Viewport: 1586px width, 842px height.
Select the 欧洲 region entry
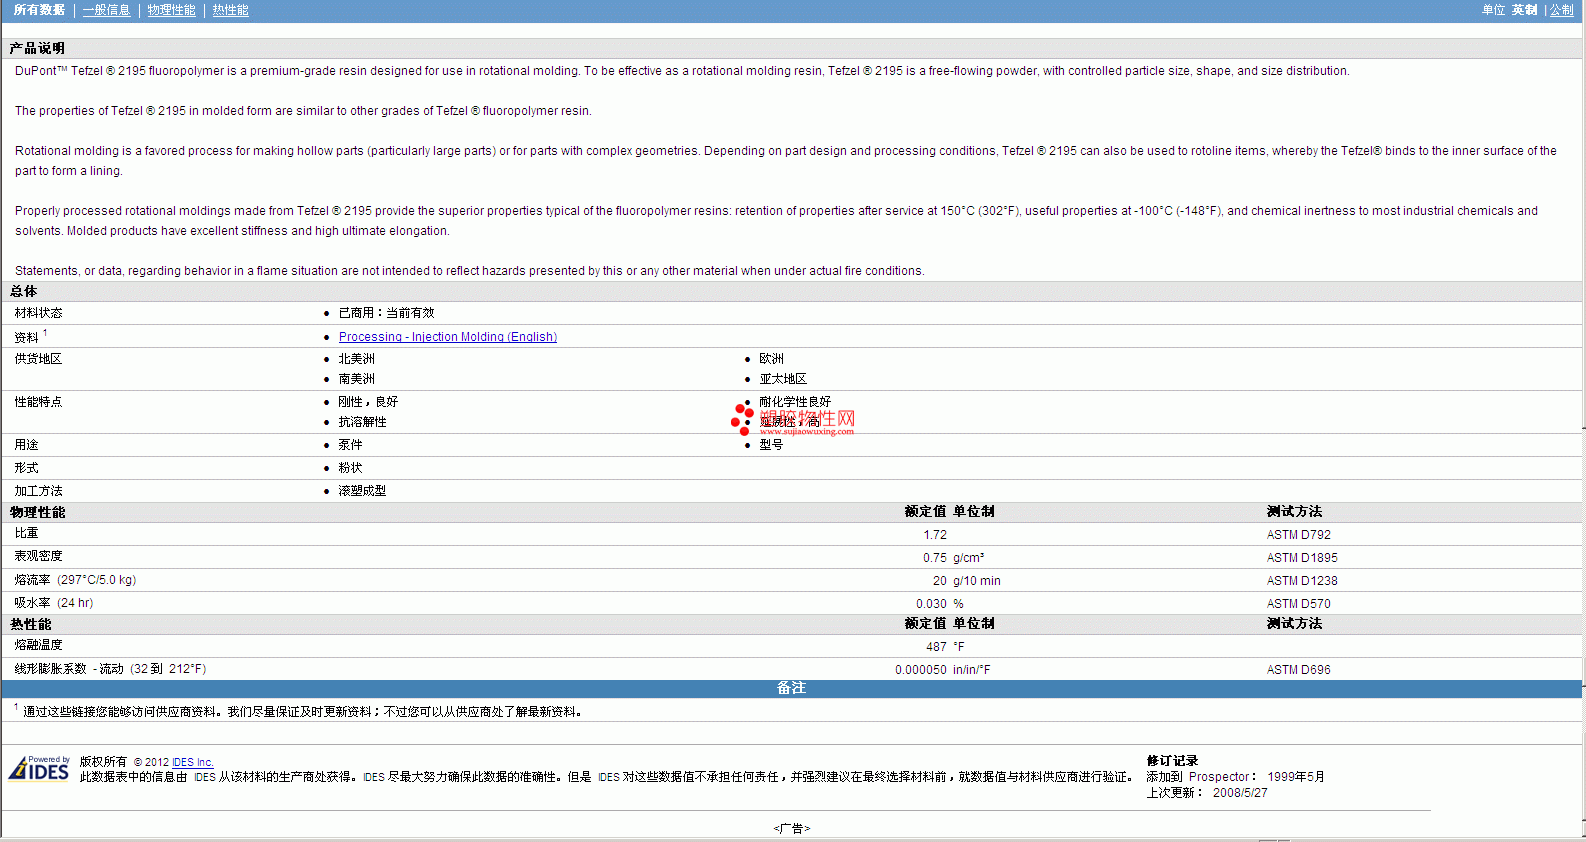click(771, 359)
